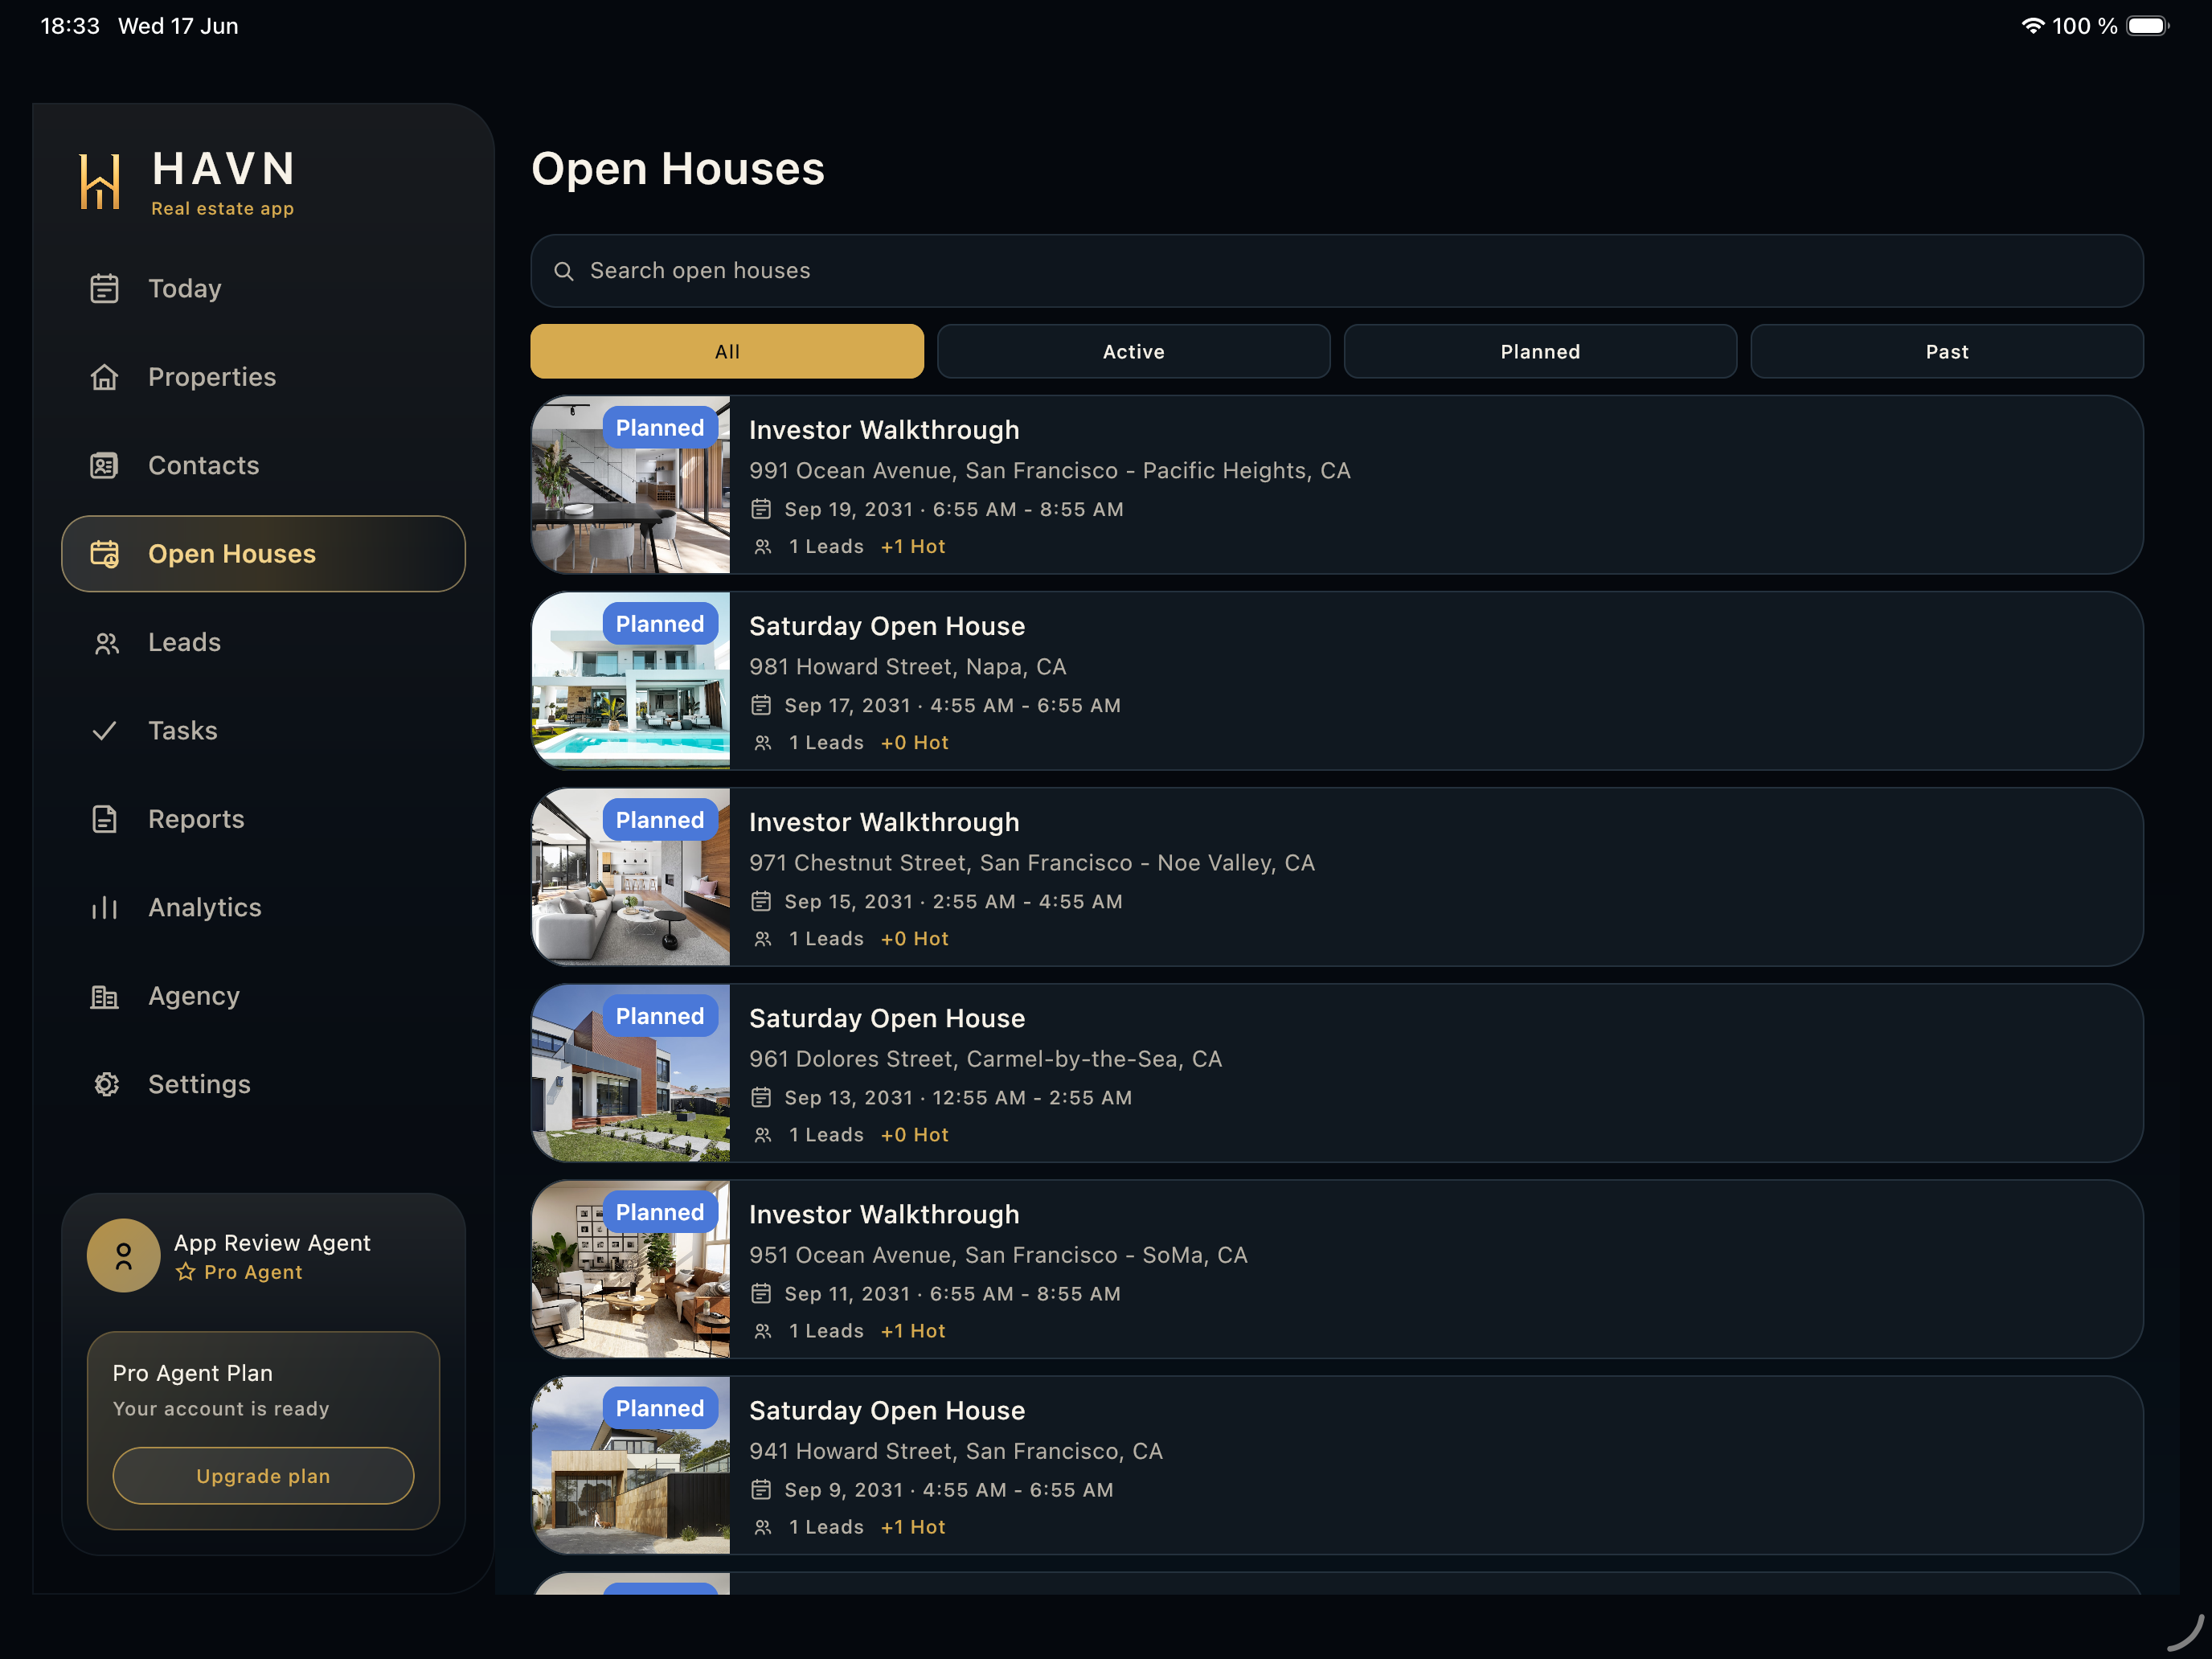The width and height of the screenshot is (2212, 1659).
Task: Open the Today section
Action: tap(263, 289)
